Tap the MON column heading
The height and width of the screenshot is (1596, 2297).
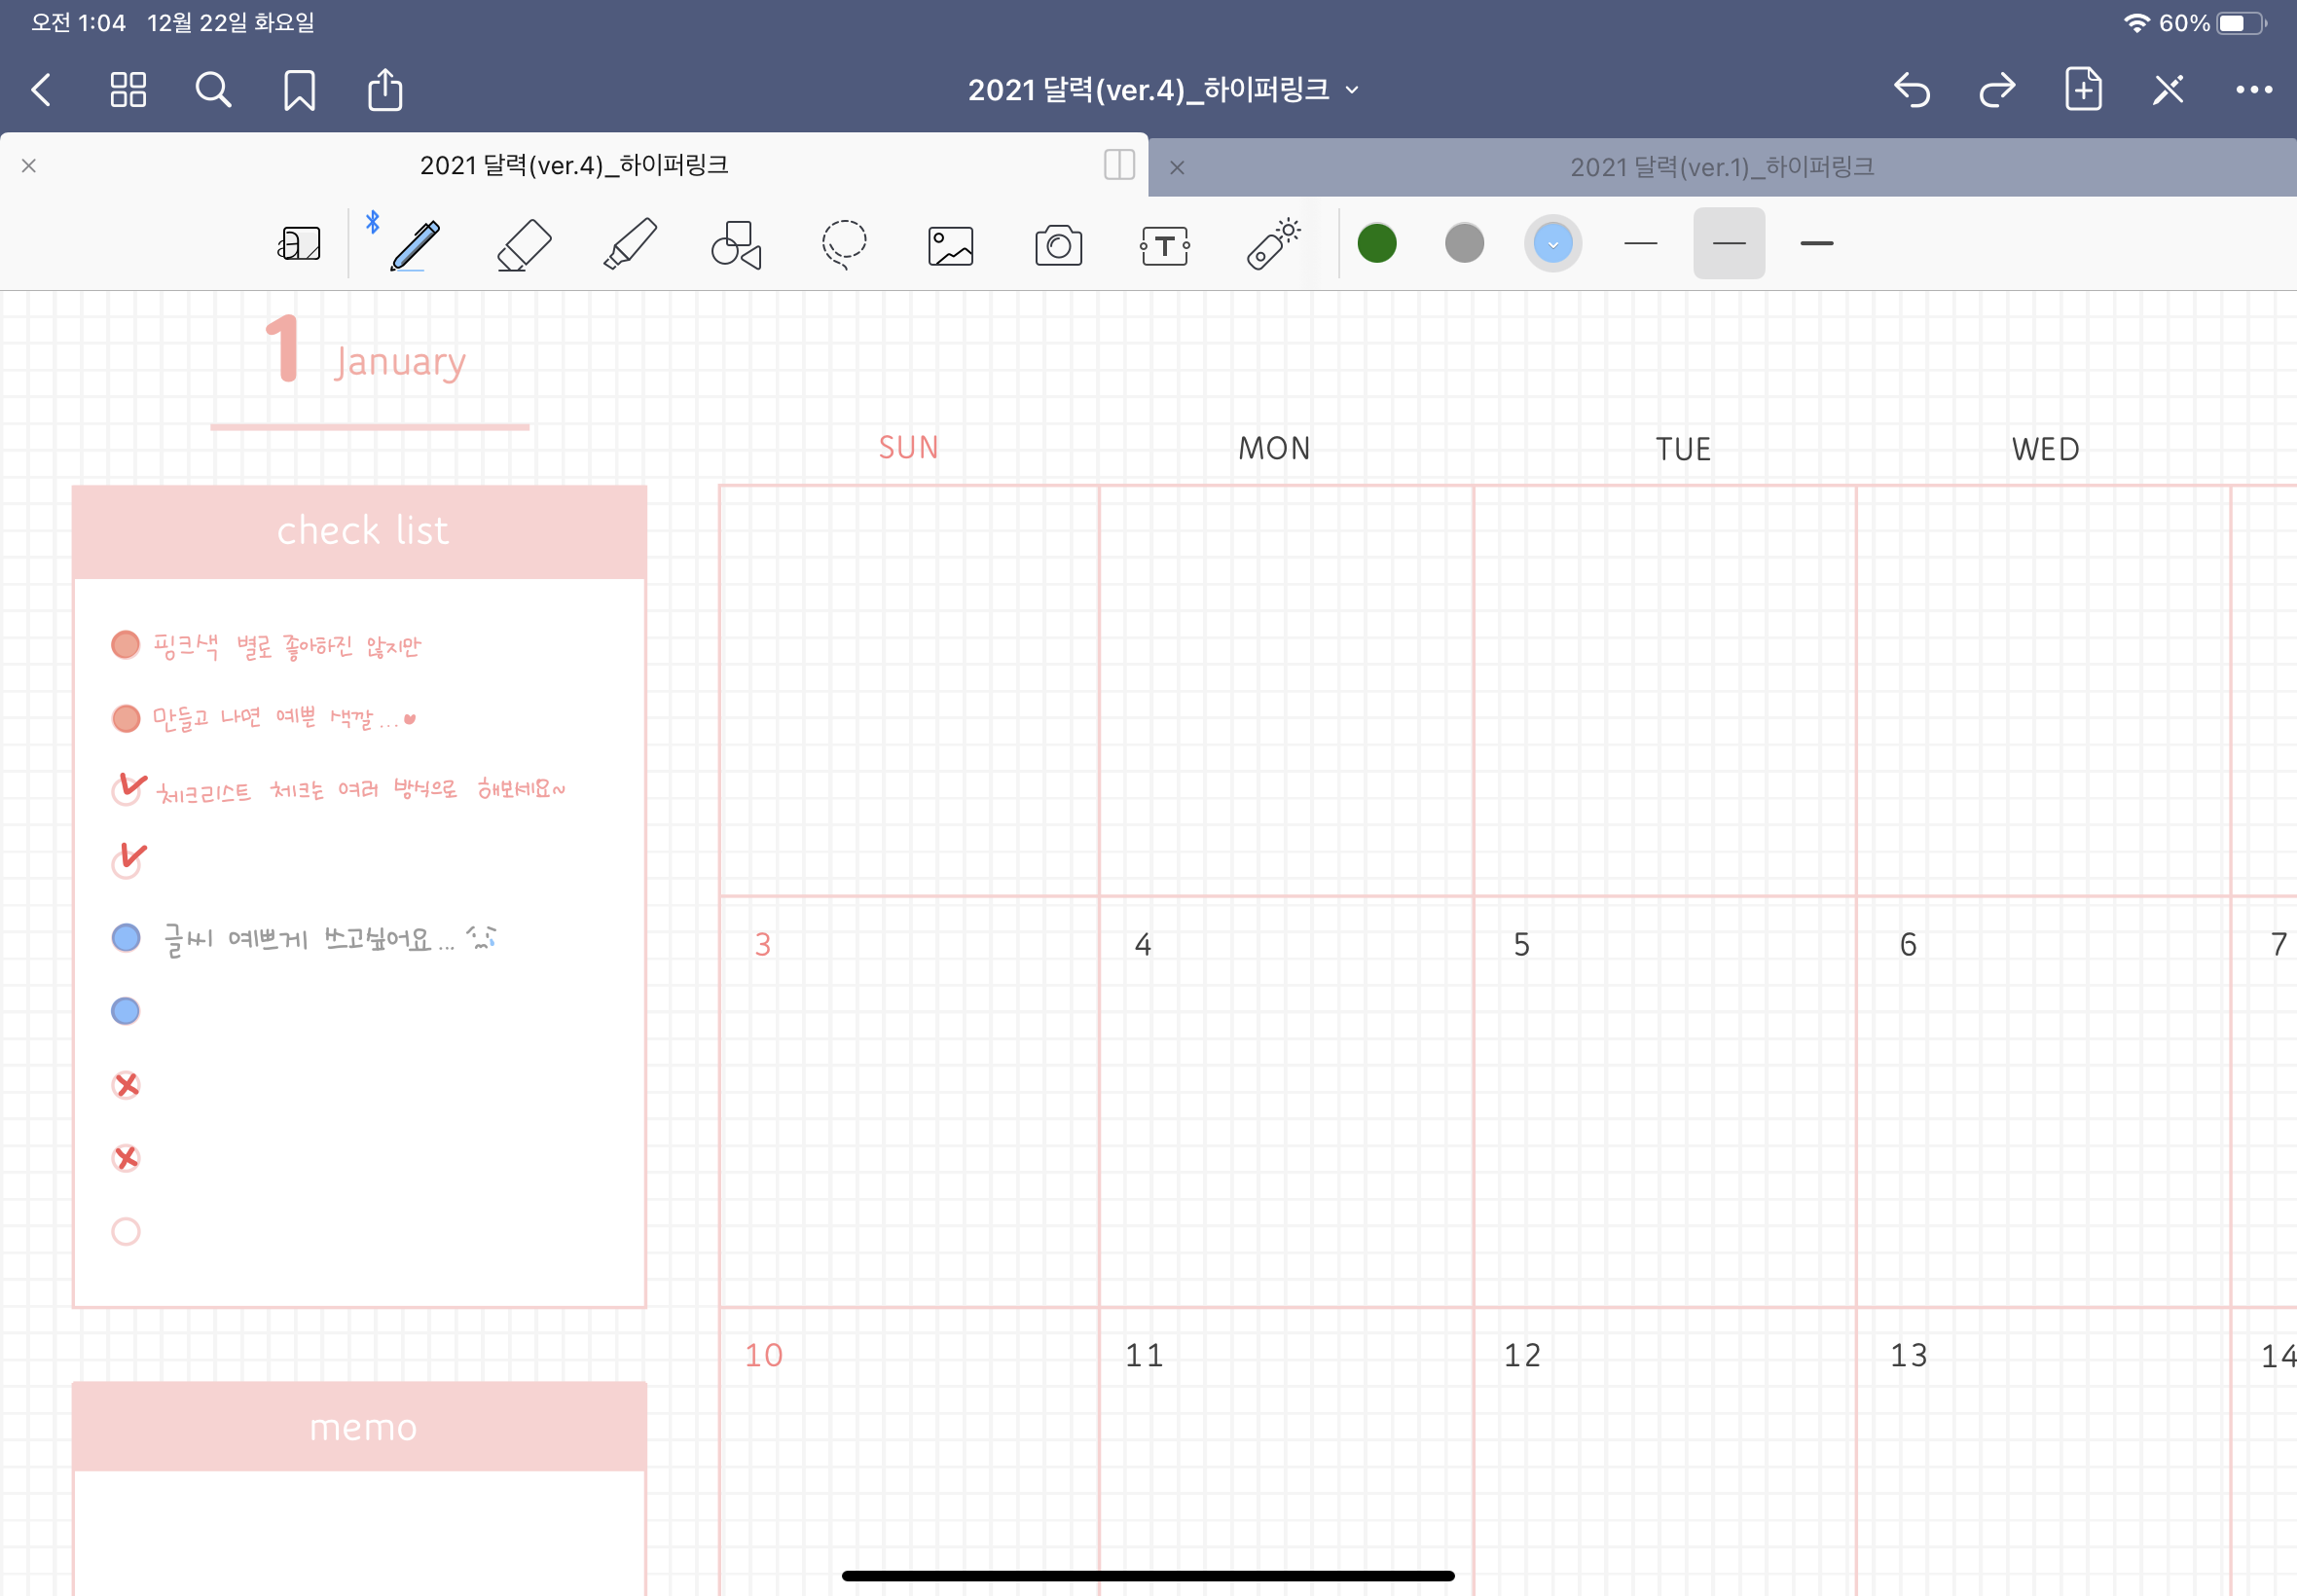(1274, 448)
